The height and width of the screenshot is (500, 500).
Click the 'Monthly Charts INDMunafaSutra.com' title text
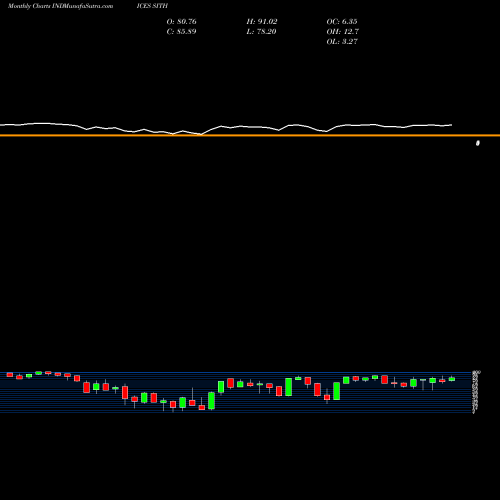(x=60, y=6)
